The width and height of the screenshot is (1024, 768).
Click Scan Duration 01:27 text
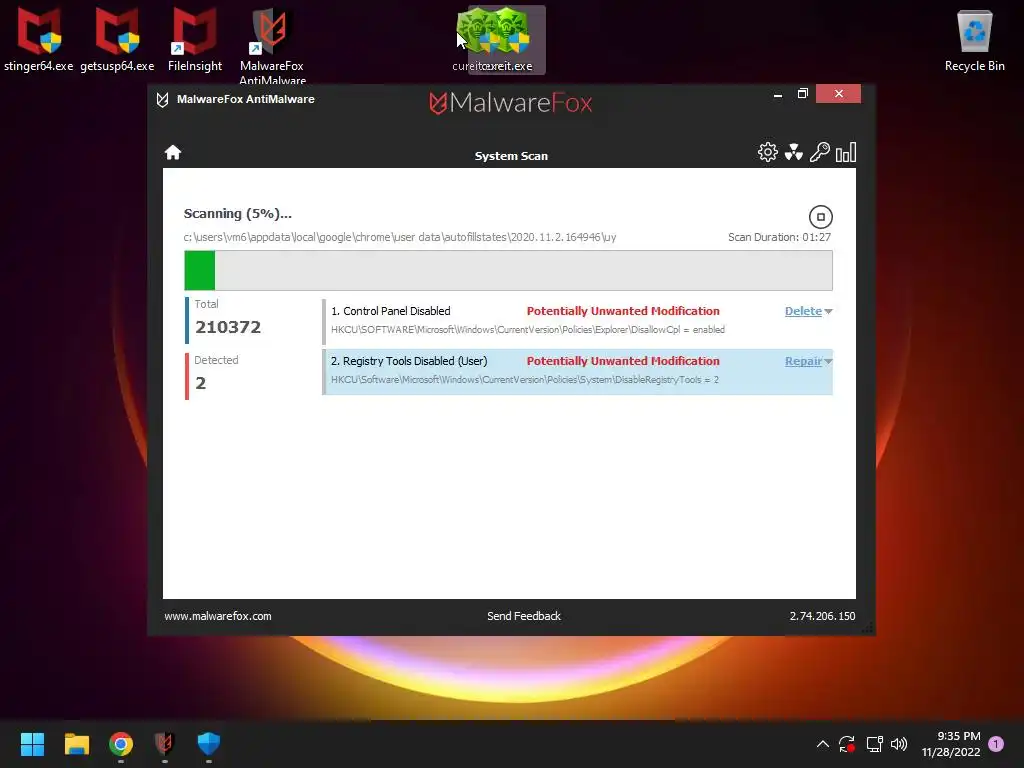click(x=779, y=237)
